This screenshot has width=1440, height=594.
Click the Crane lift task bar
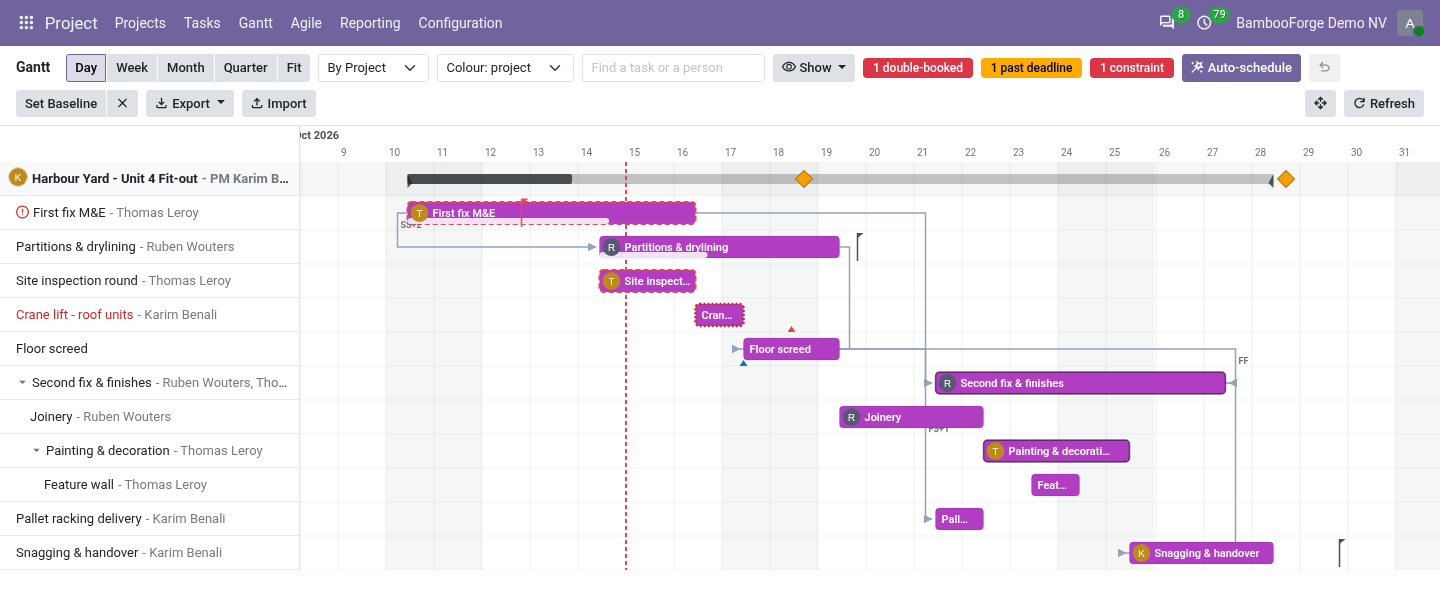(719, 315)
